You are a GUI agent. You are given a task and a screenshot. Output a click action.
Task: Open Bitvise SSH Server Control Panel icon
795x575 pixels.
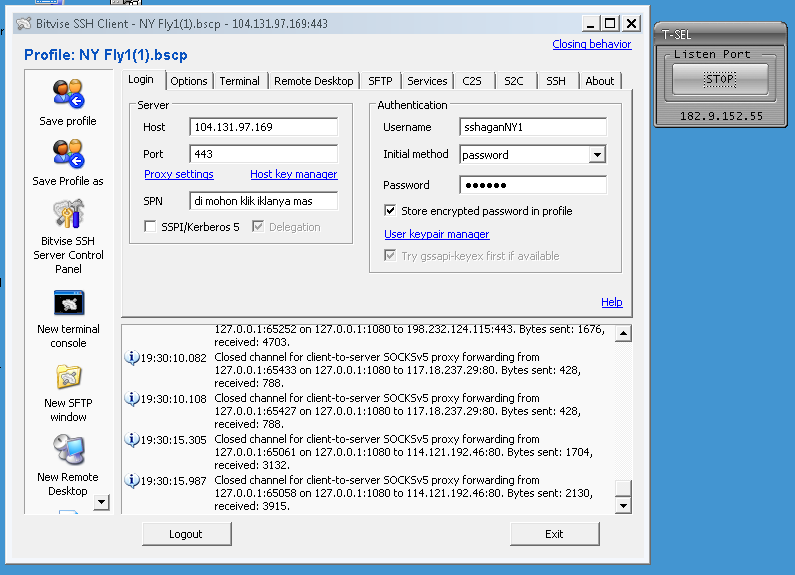(68, 213)
